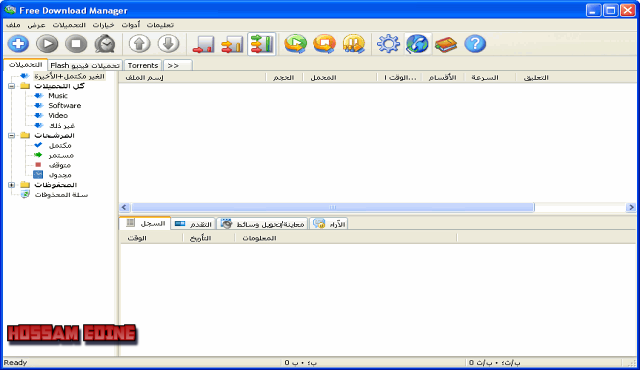Open the أدوات menu
The image size is (640, 370).
tap(131, 25)
